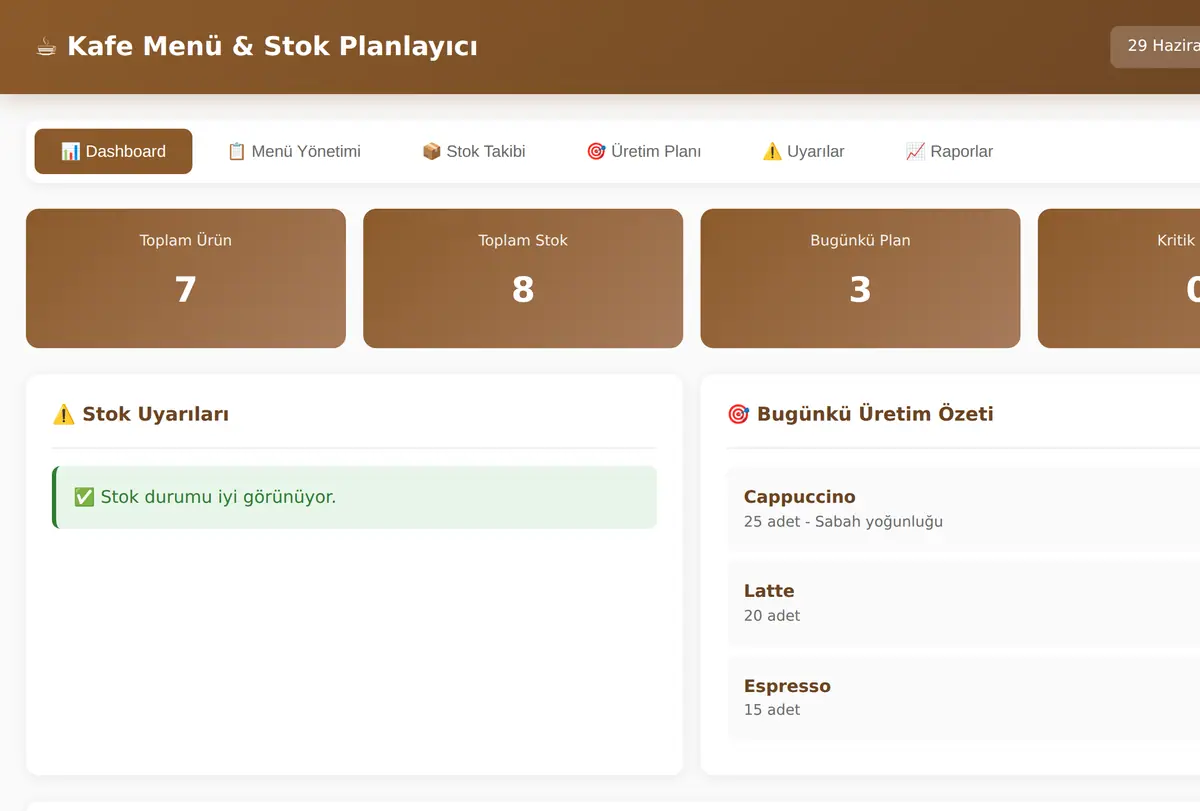Screen dimensions: 1200x811
Task: Click the target icon on Üretim Planı tab
Action: pos(596,151)
